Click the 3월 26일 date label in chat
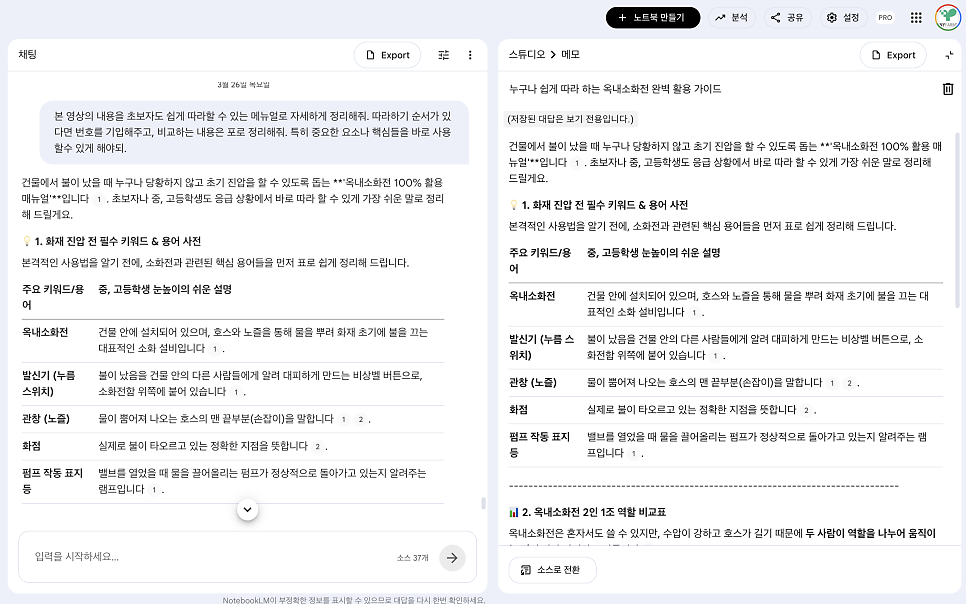Image resolution: width=966 pixels, height=604 pixels. click(243, 85)
